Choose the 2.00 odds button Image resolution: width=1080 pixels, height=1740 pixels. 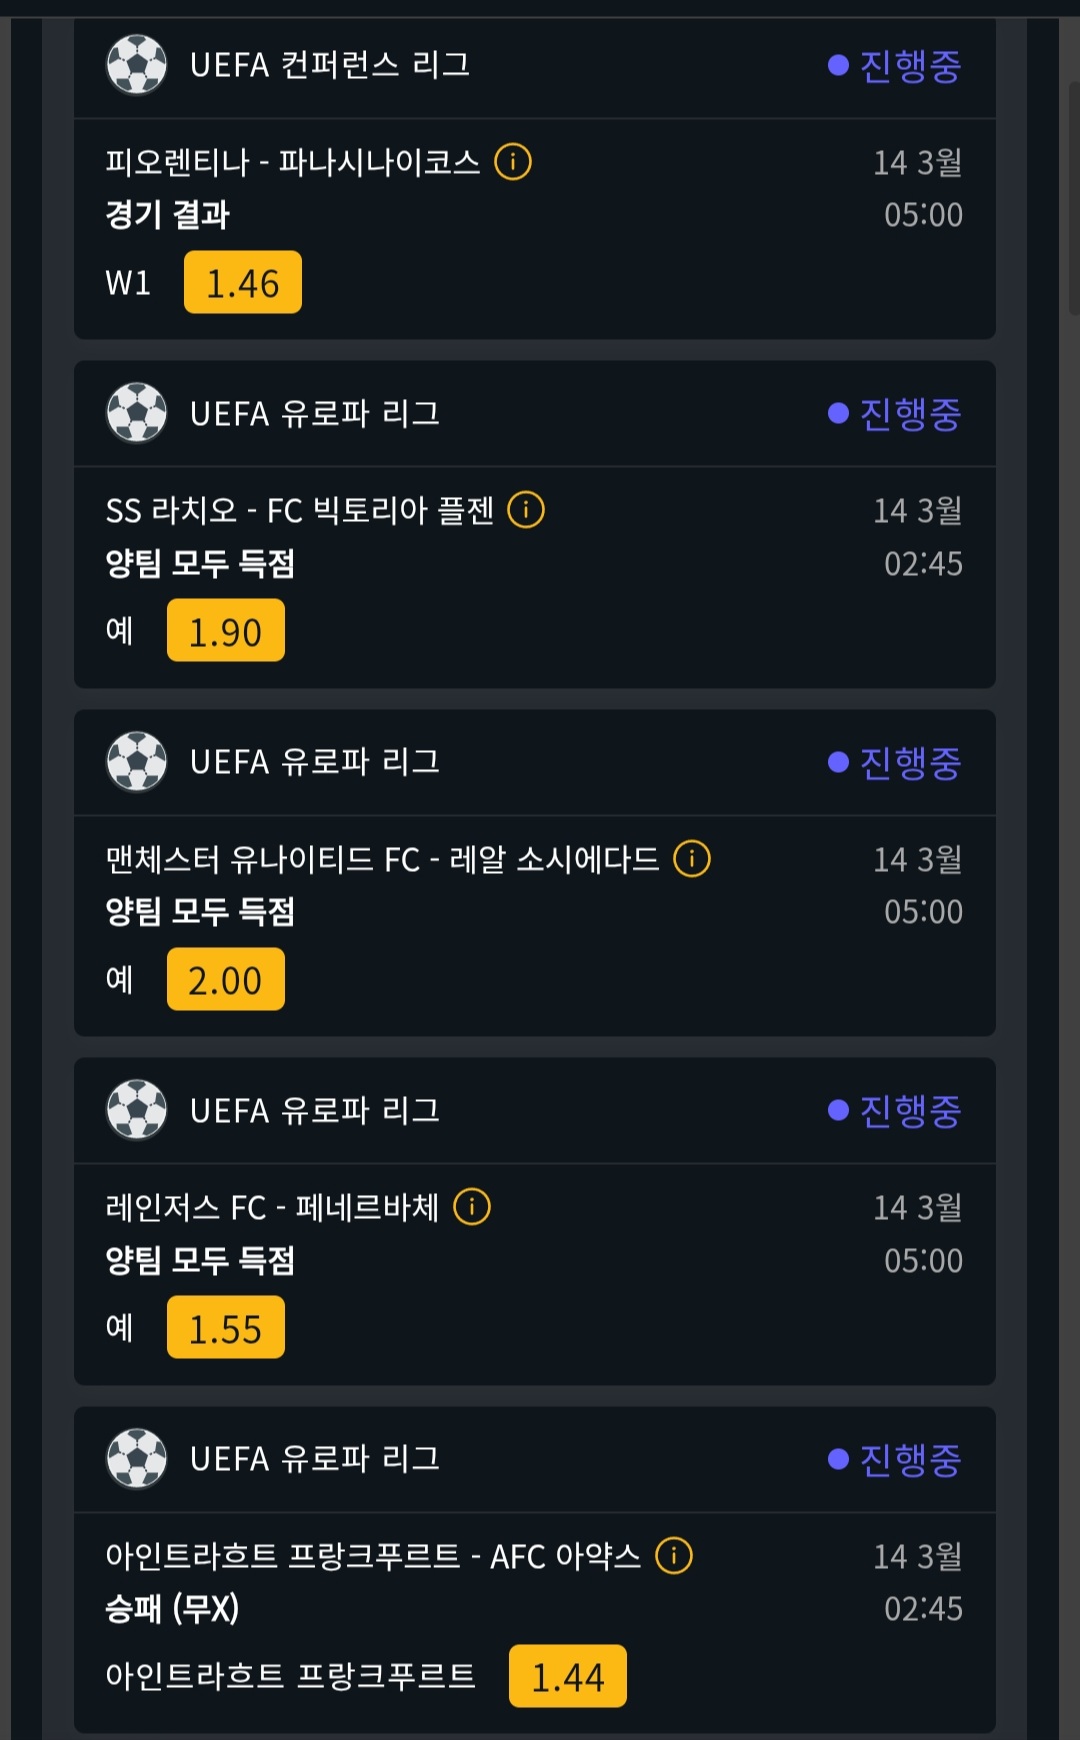click(226, 980)
